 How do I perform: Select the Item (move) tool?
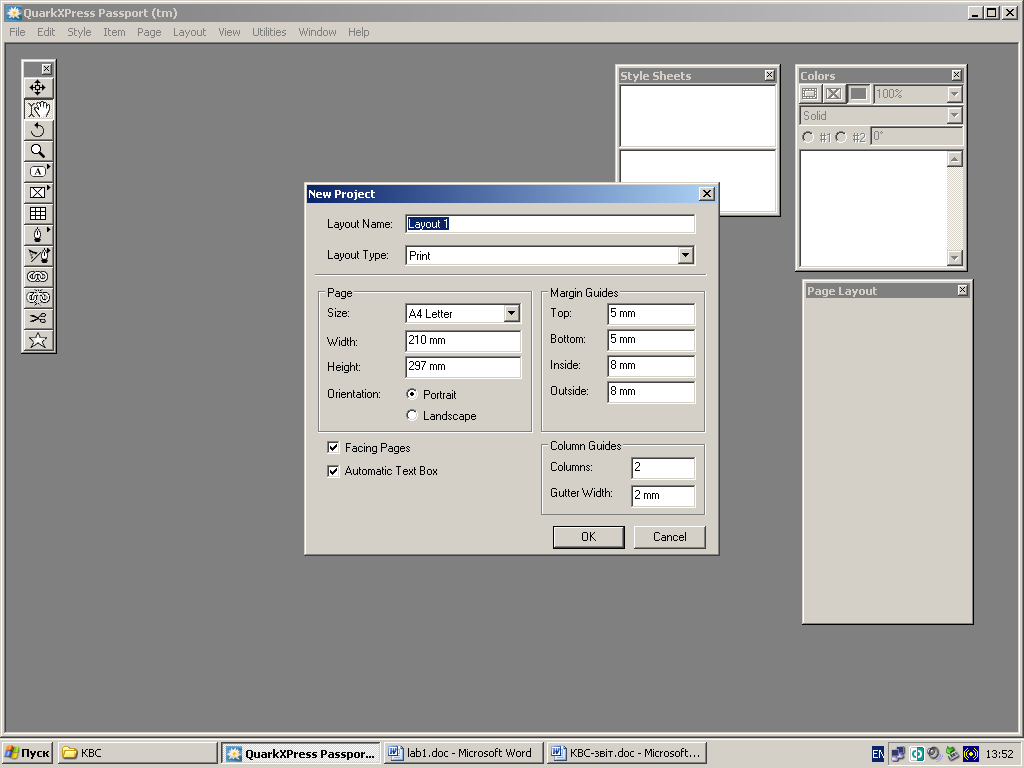pyautogui.click(x=38, y=88)
